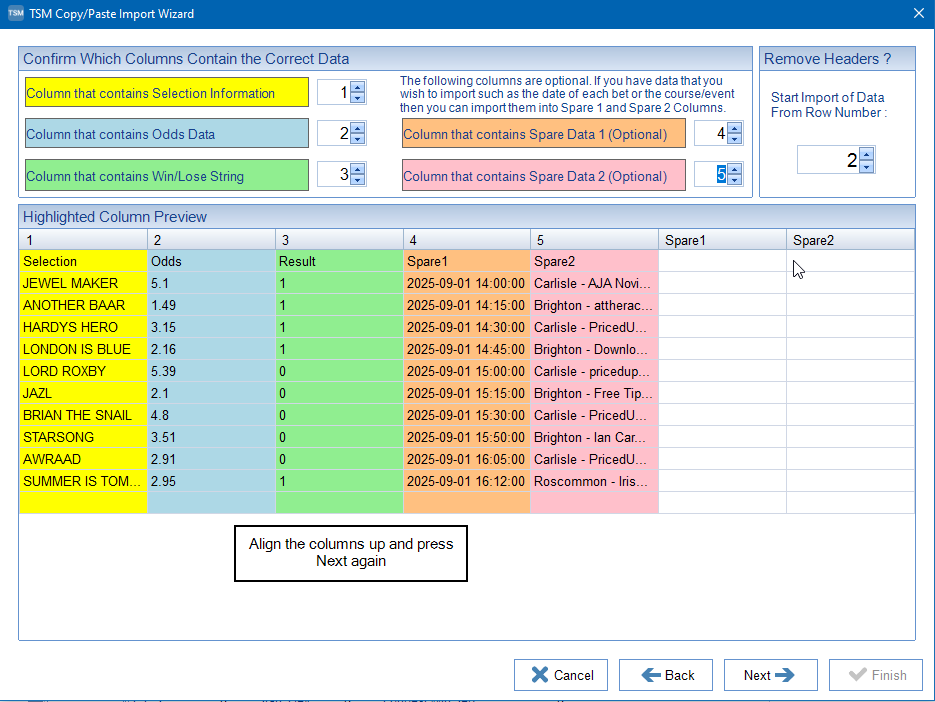Click the start row number input field

pyautogui.click(x=828, y=160)
